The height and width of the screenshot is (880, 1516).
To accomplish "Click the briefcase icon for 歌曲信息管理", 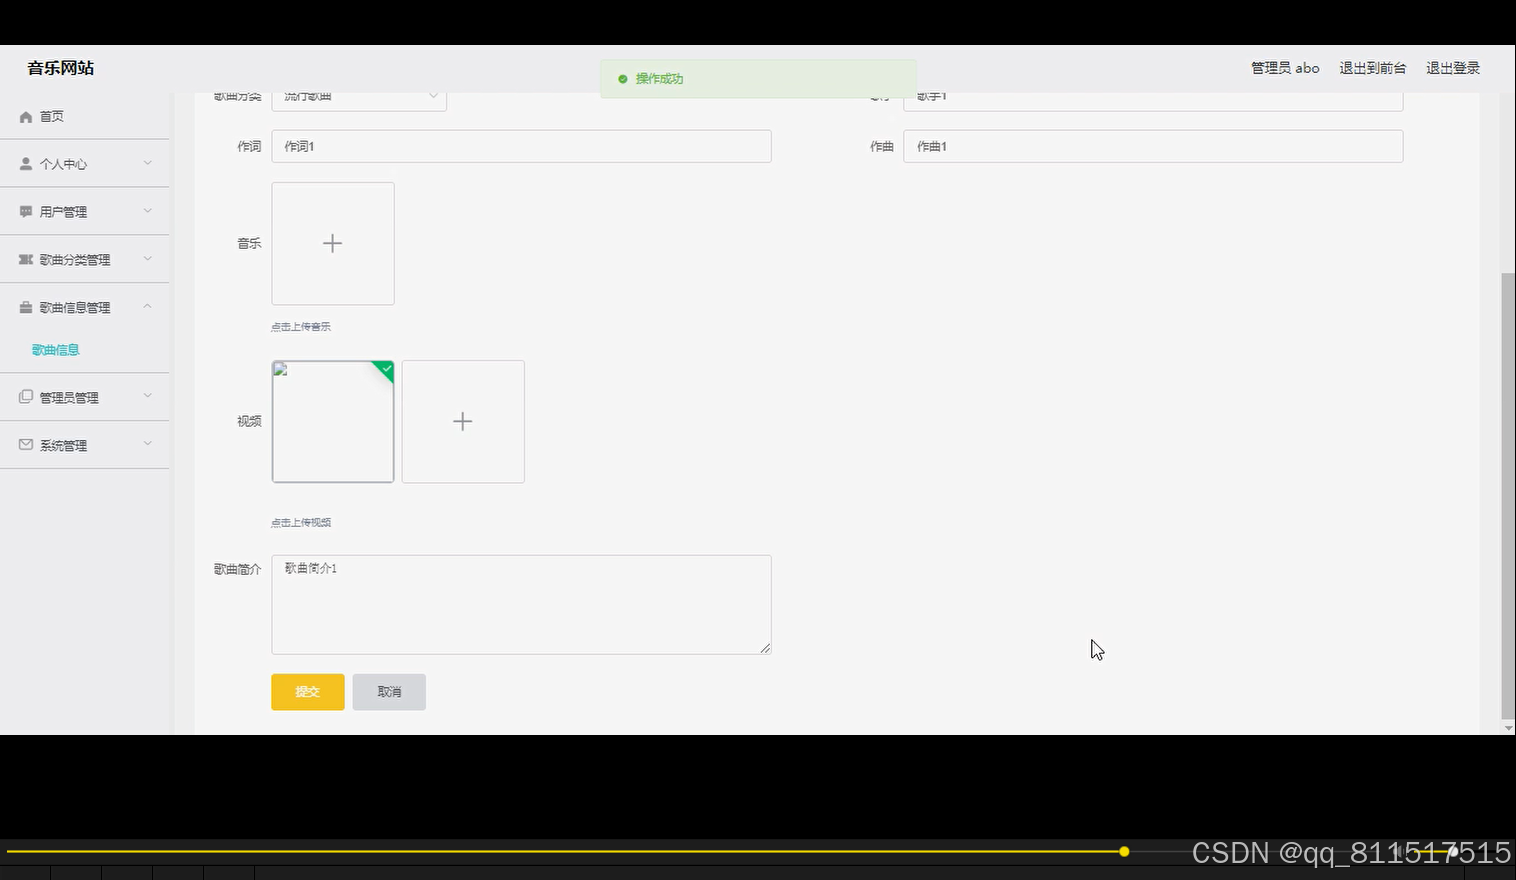I will (x=26, y=308).
